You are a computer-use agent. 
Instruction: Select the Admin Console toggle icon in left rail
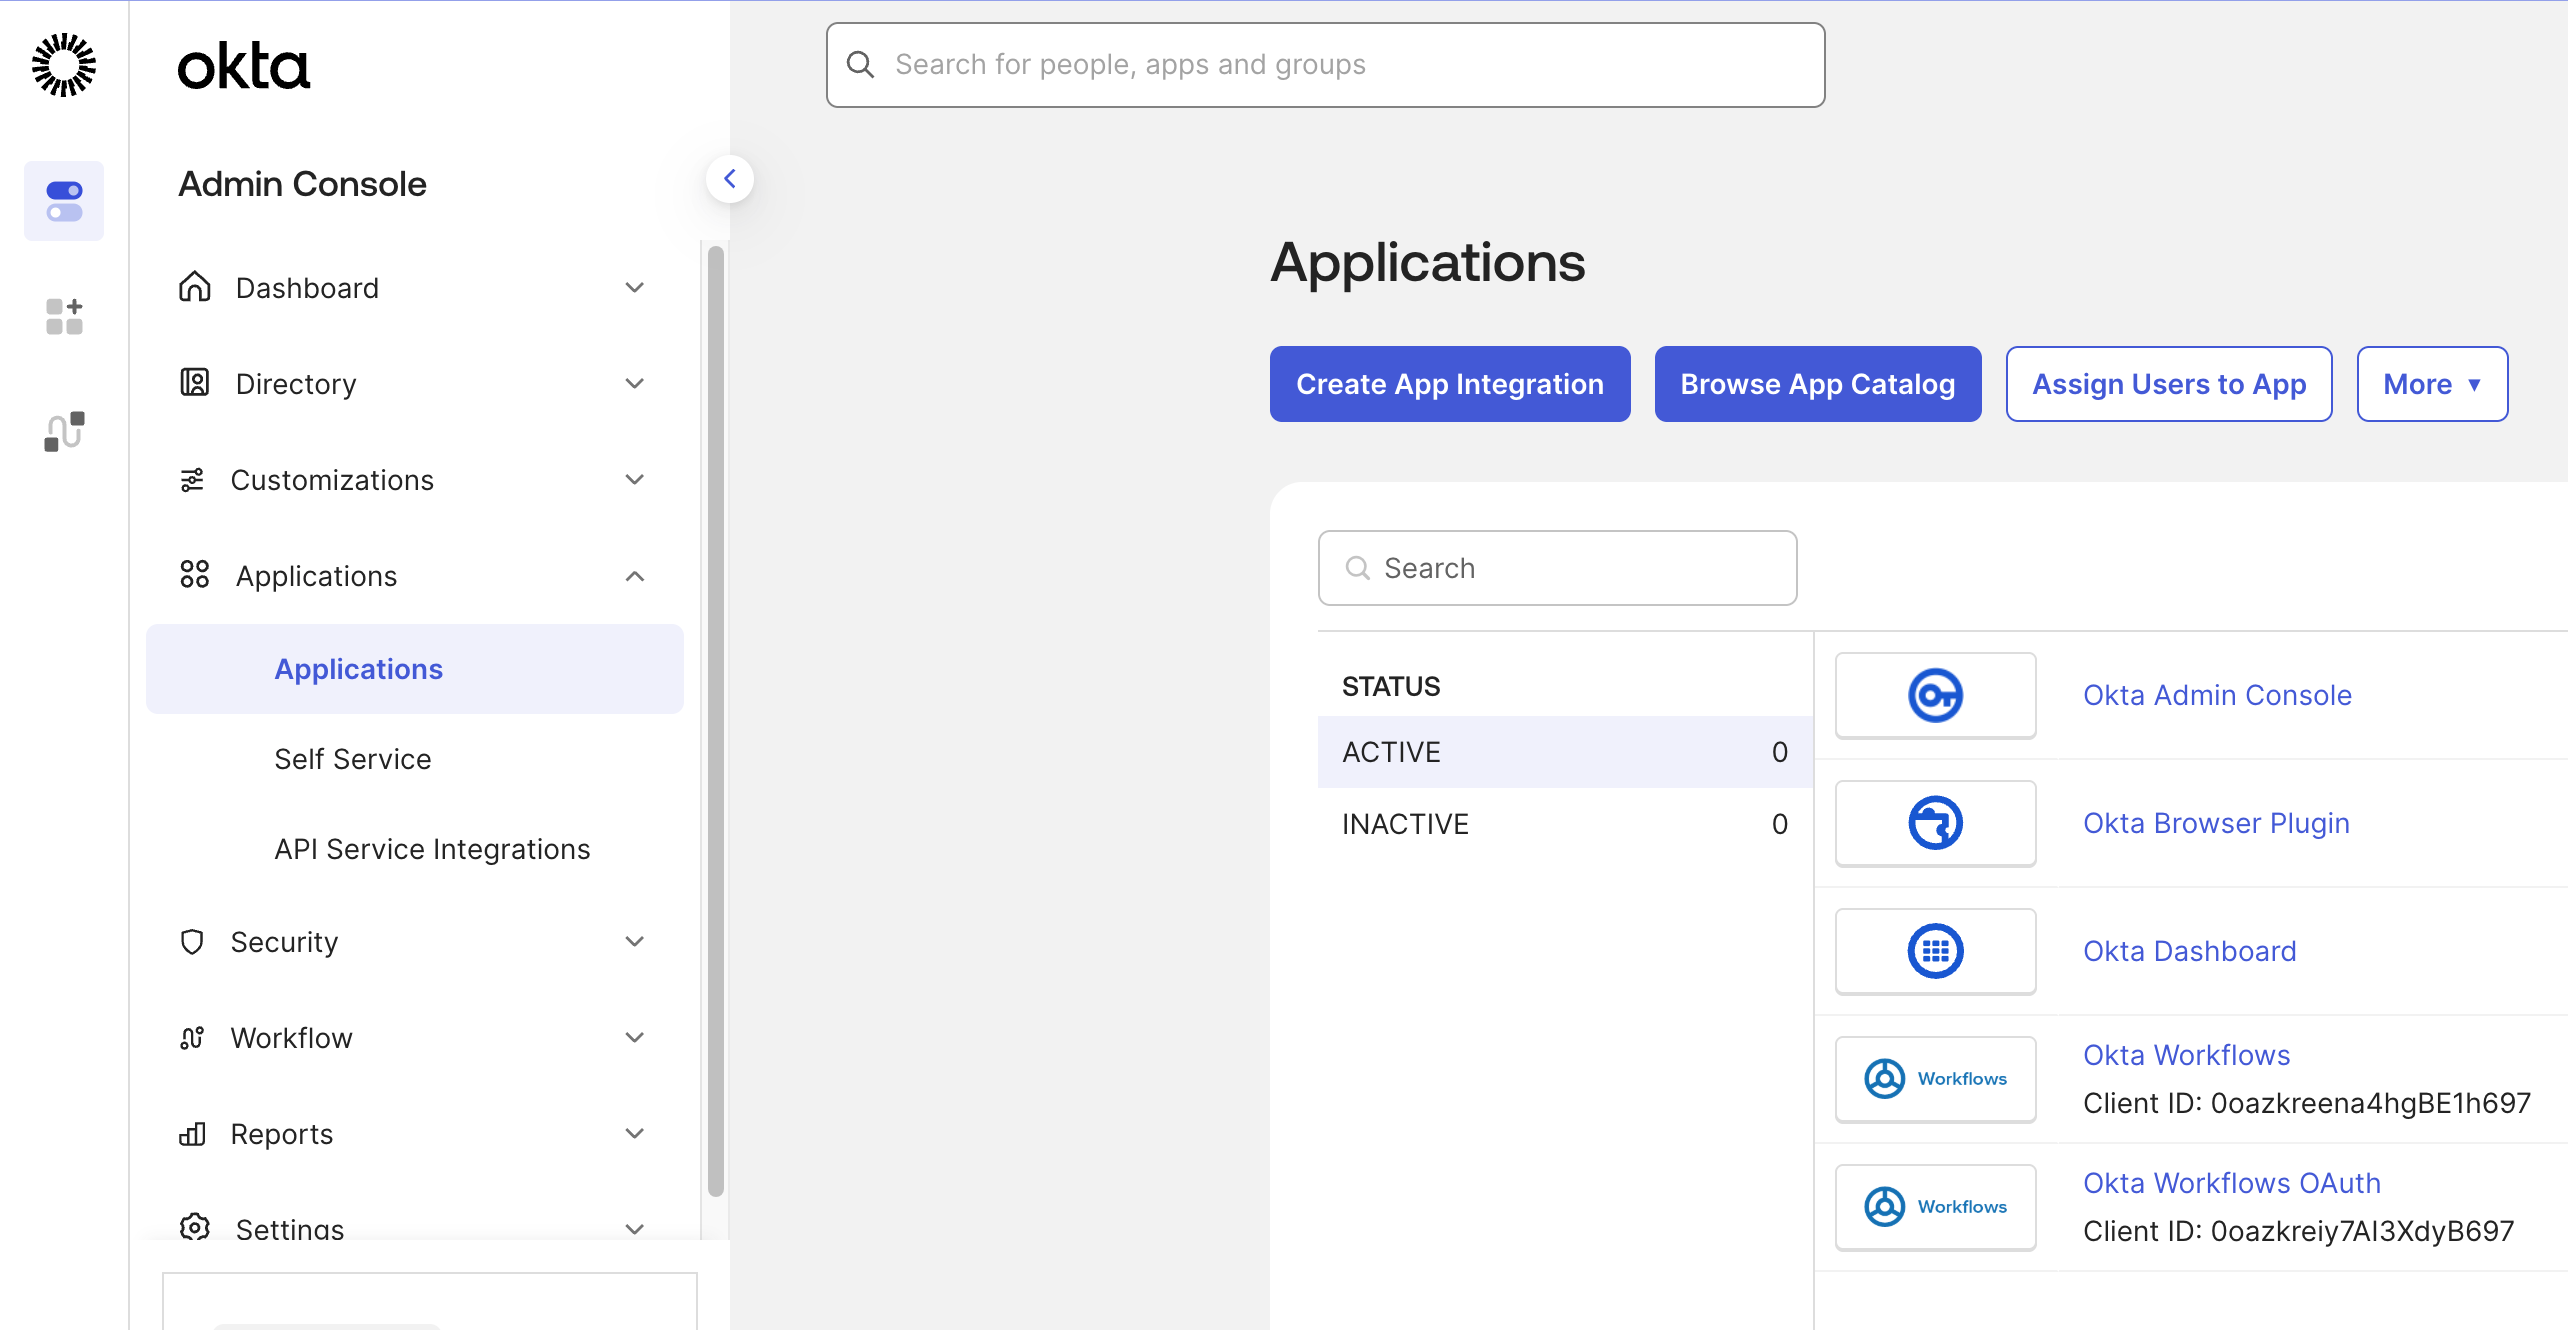[64, 201]
